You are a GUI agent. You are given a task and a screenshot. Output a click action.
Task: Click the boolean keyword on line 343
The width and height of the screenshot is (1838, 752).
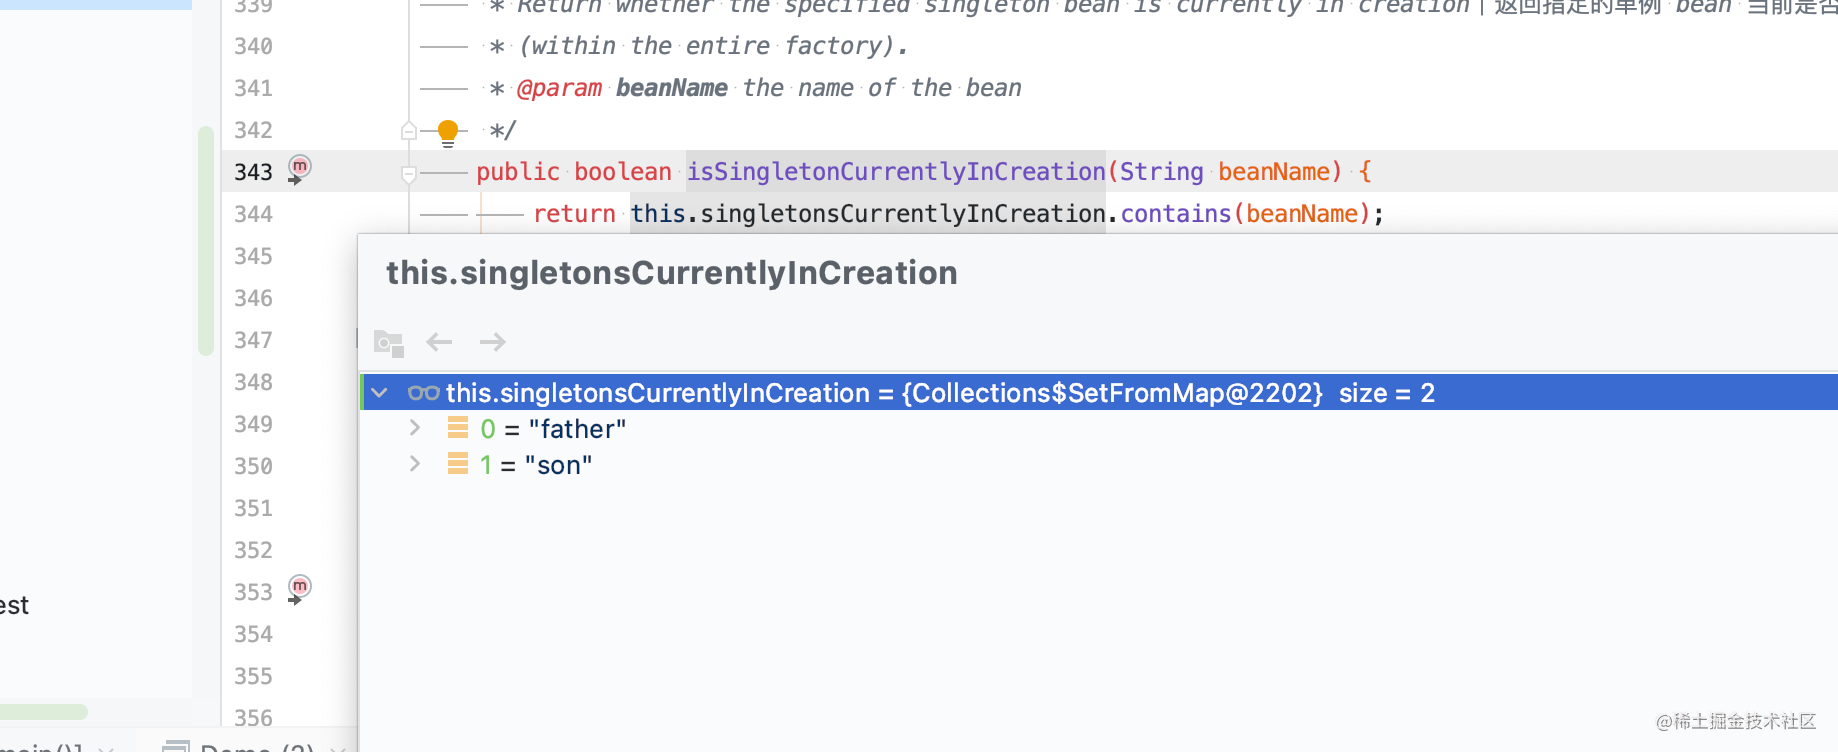click(623, 172)
